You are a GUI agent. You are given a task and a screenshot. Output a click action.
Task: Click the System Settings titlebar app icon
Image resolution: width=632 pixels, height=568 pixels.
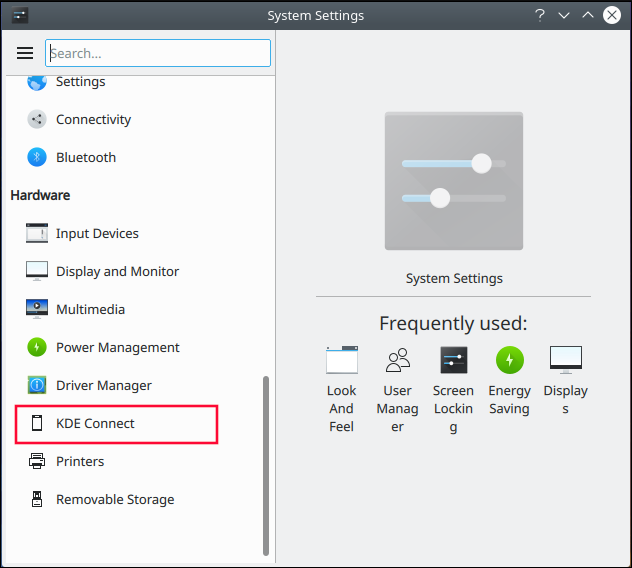point(19,15)
